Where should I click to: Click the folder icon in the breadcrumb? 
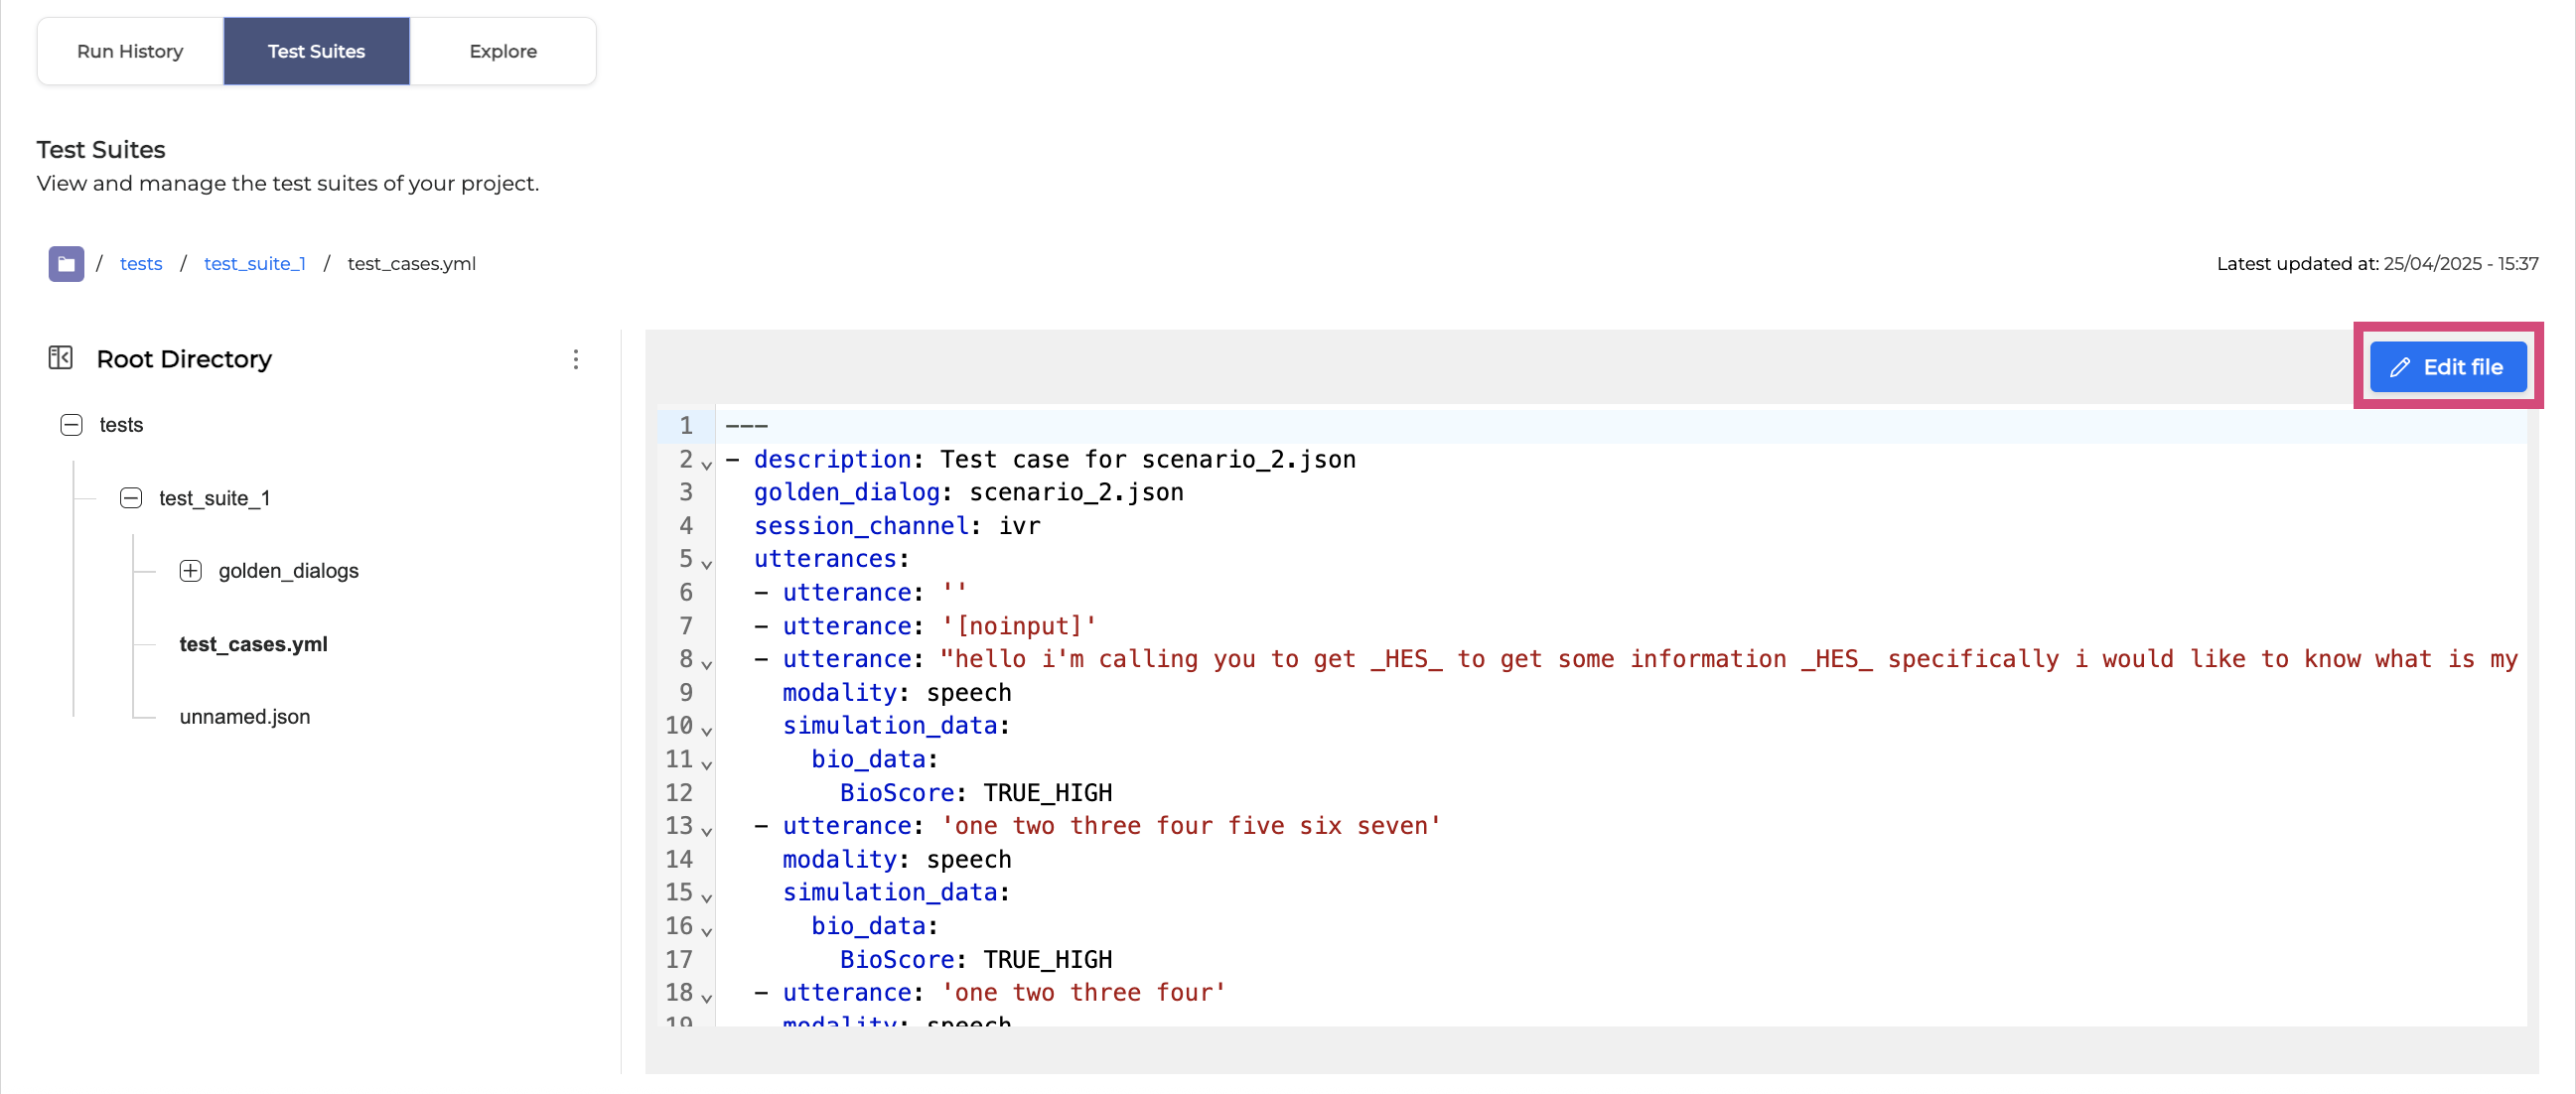point(66,264)
